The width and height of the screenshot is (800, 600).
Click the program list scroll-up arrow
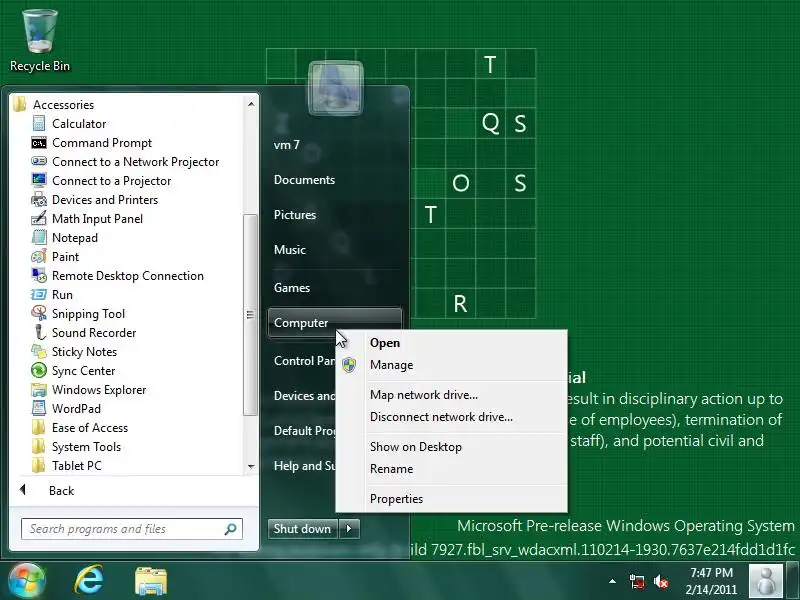point(251,105)
